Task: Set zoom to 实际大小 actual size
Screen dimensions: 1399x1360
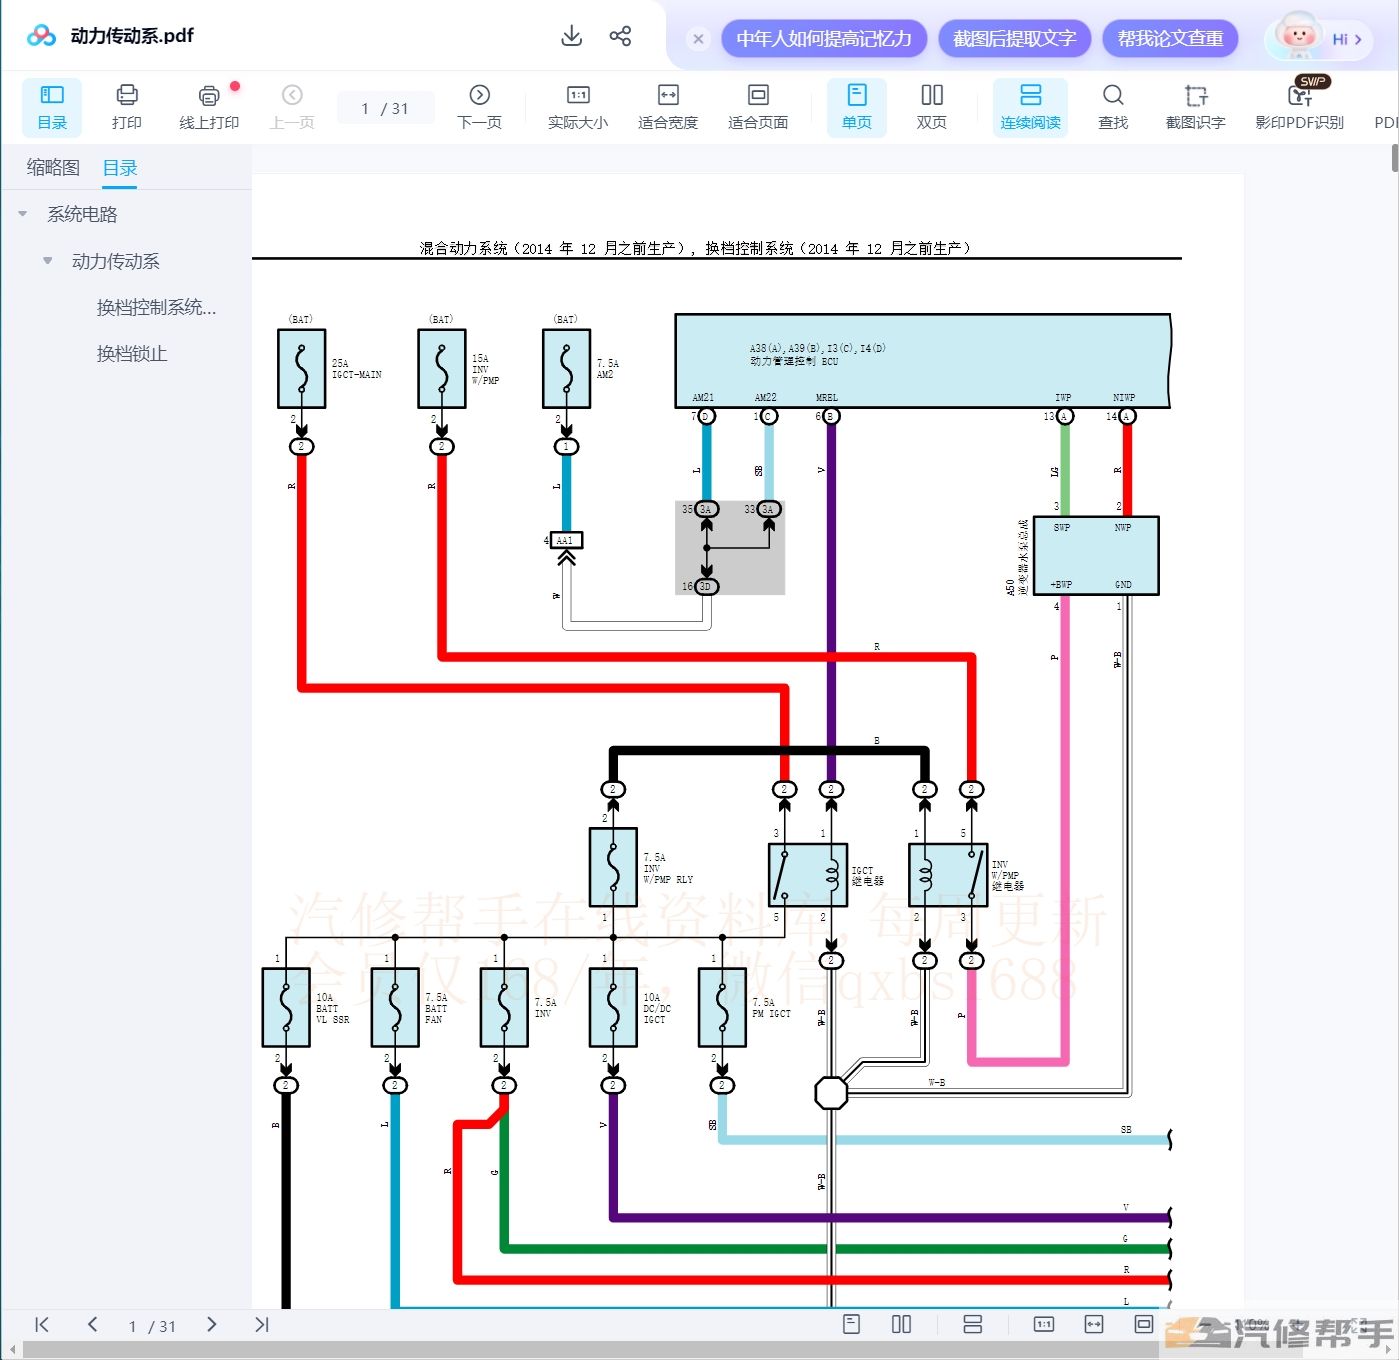Action: 578,107
